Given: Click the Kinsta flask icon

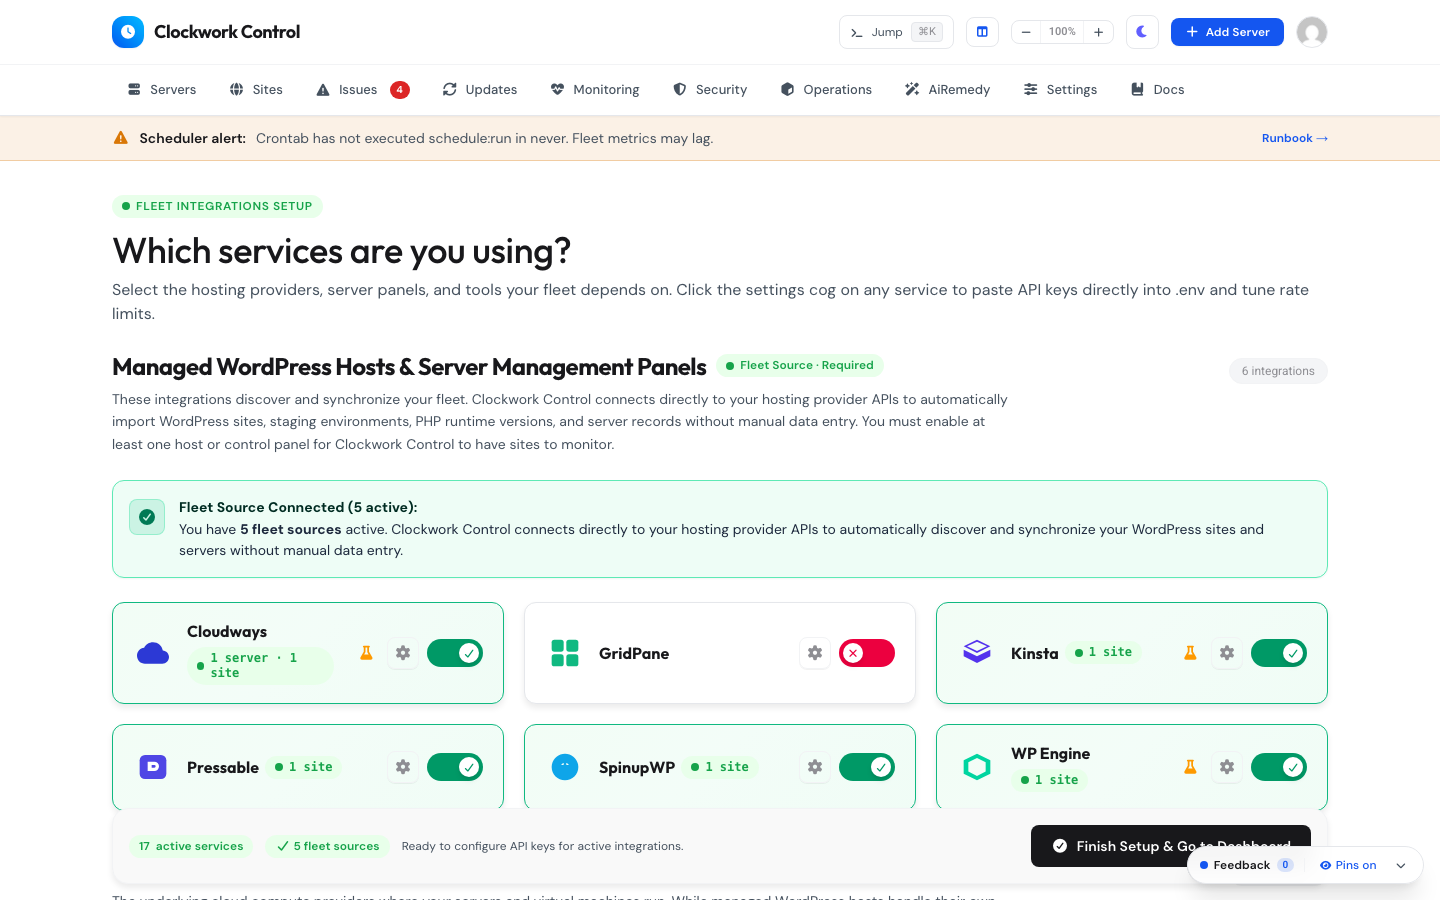Looking at the screenshot, I should click(1190, 653).
